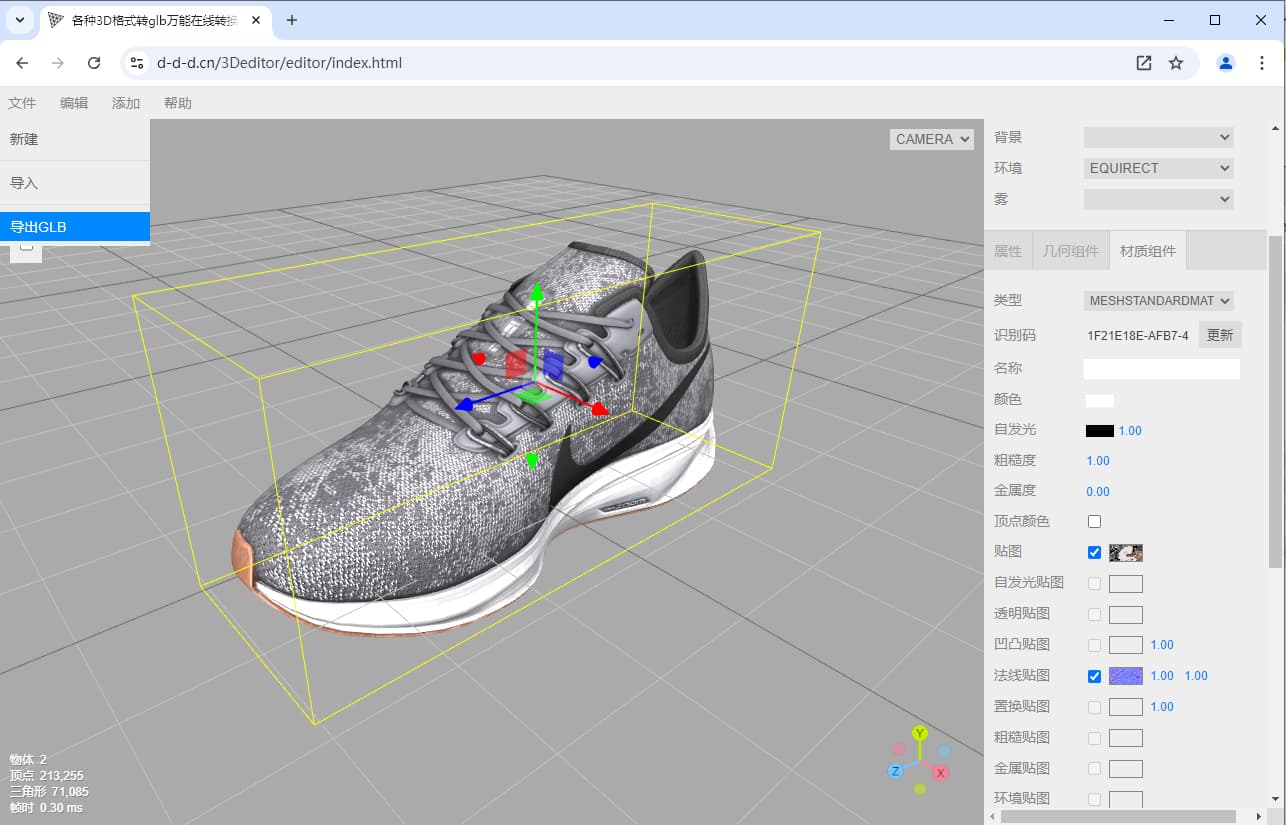
Task: Toggle the 顶点颜色 checkbox
Action: pos(1094,521)
